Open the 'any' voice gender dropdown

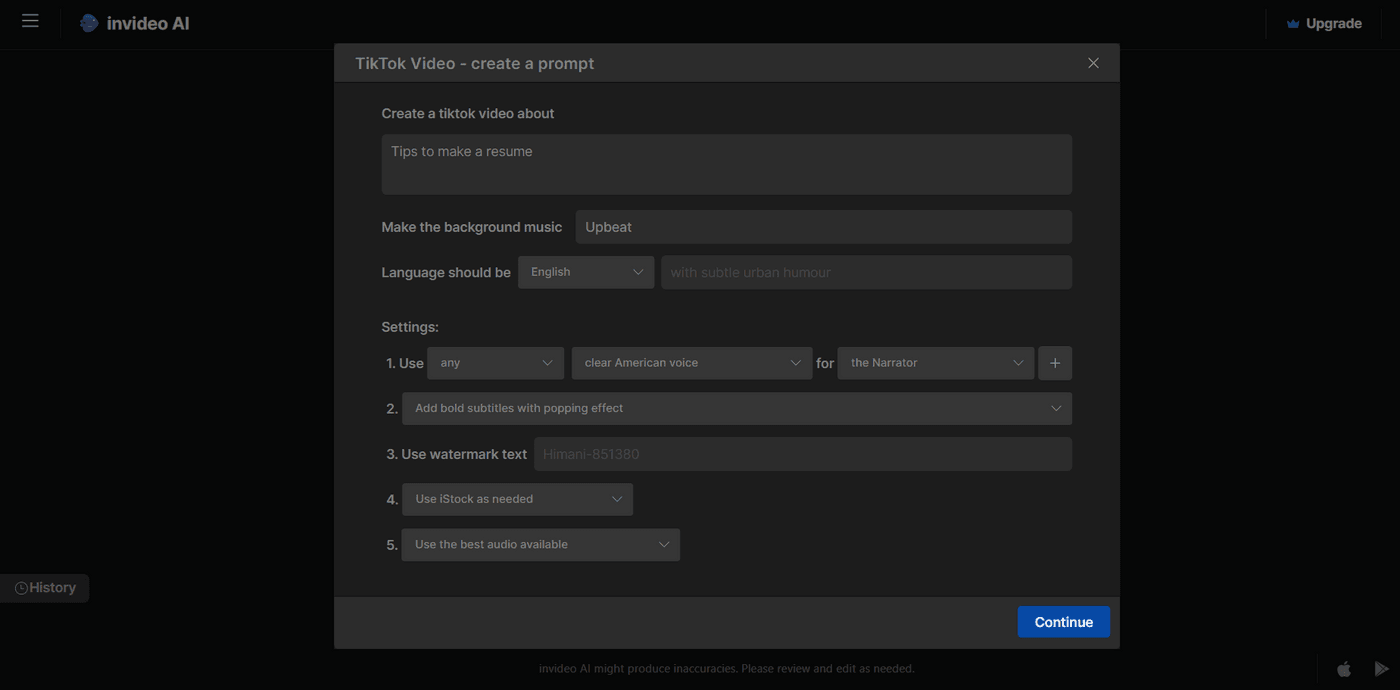coord(495,363)
